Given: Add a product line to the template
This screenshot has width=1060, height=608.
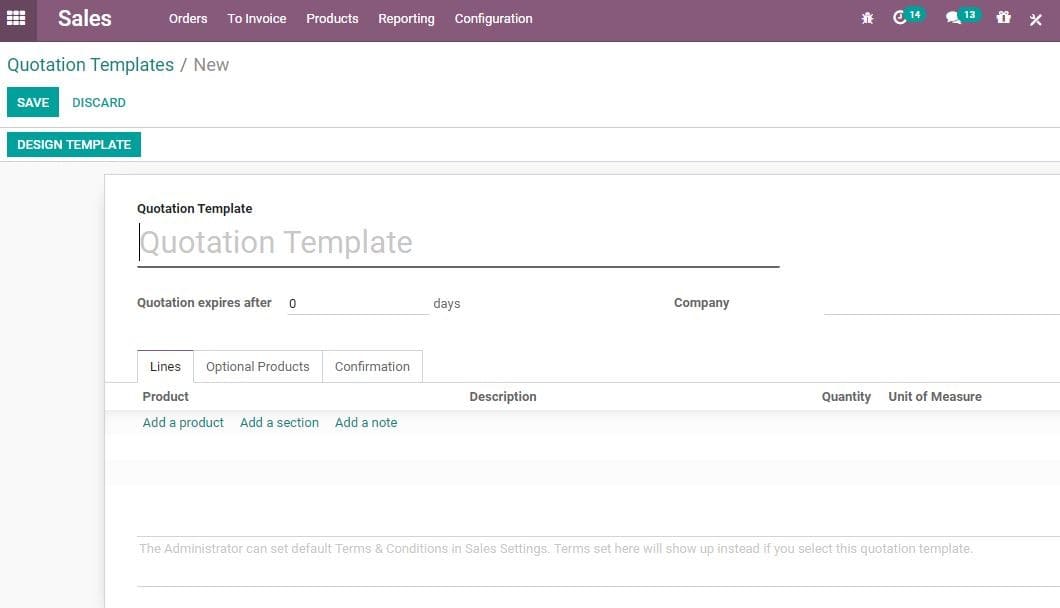Looking at the screenshot, I should tap(183, 422).
